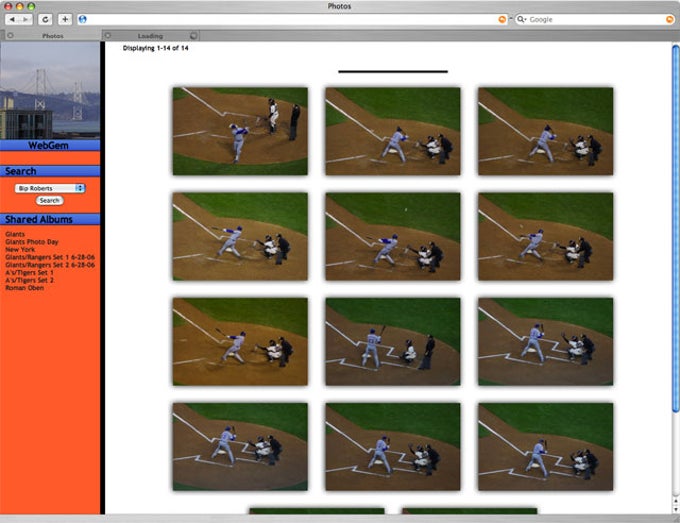The height and width of the screenshot is (523, 680).
Task: Open the middle thumbnail in the second row
Action: coord(393,236)
